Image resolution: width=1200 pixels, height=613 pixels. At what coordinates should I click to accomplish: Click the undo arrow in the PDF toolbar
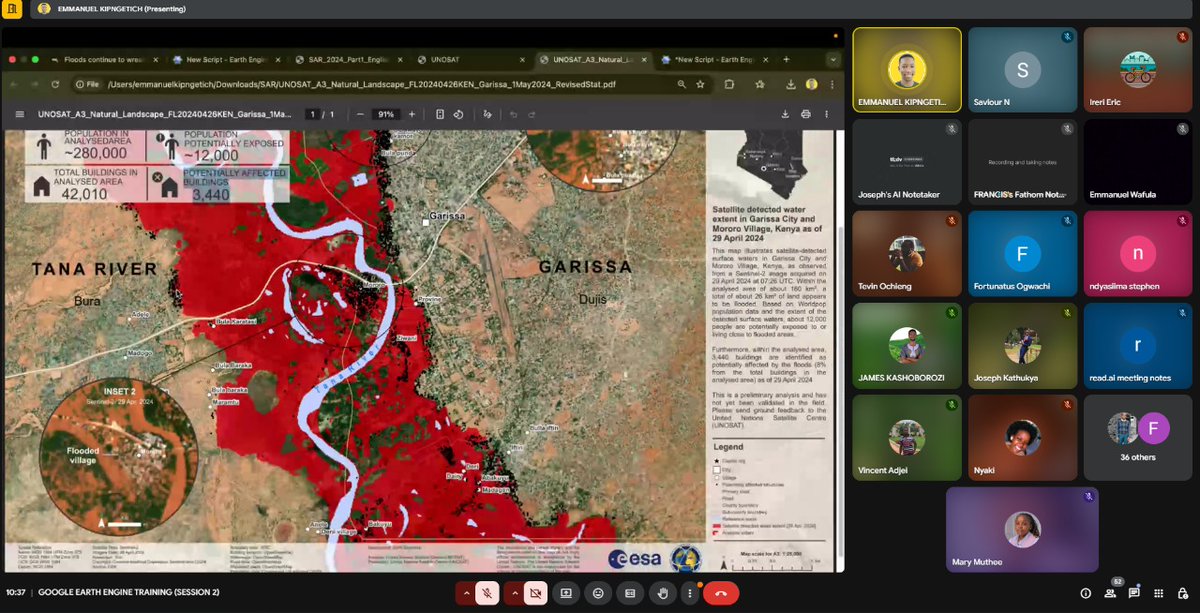pyautogui.click(x=514, y=114)
